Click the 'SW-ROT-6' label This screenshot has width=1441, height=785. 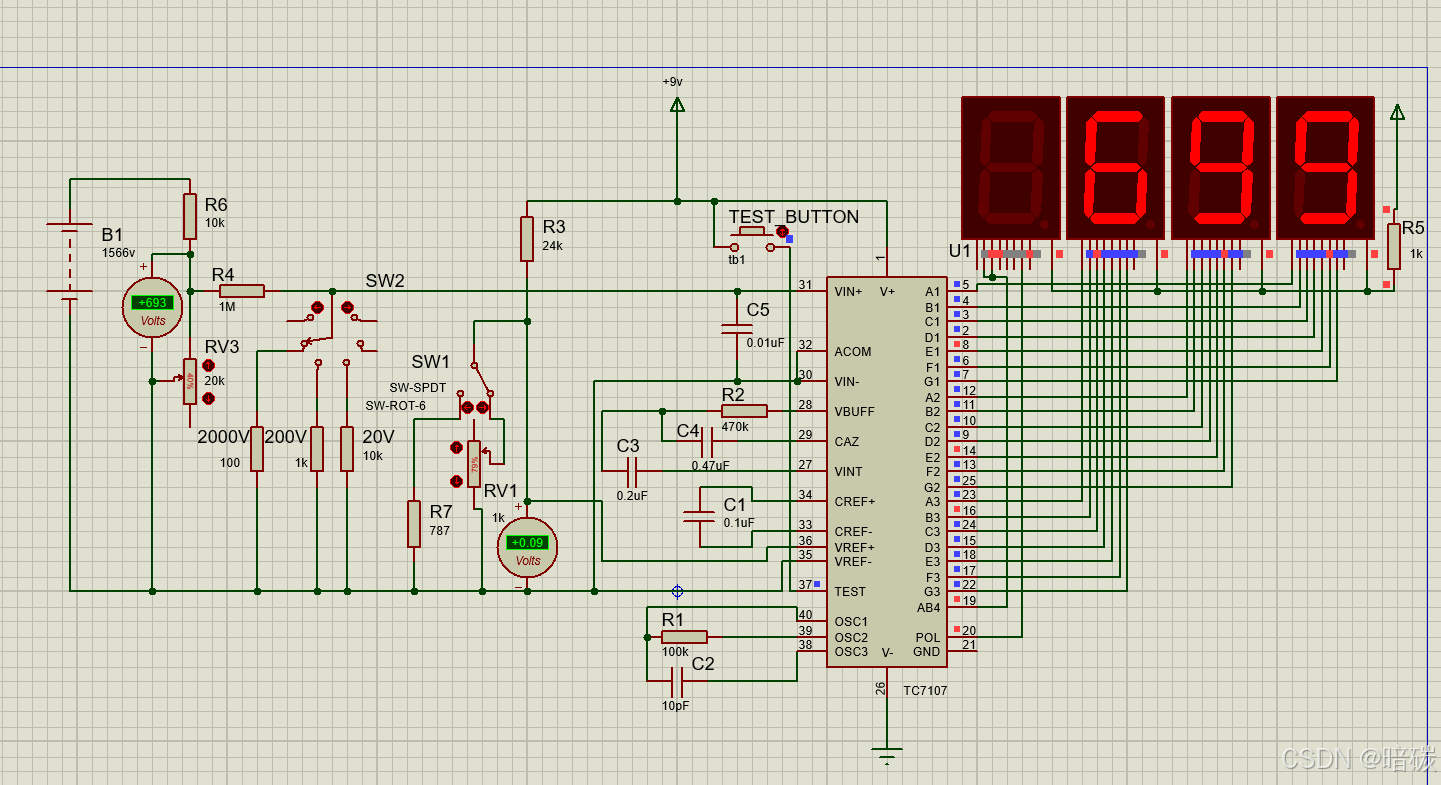pos(395,405)
